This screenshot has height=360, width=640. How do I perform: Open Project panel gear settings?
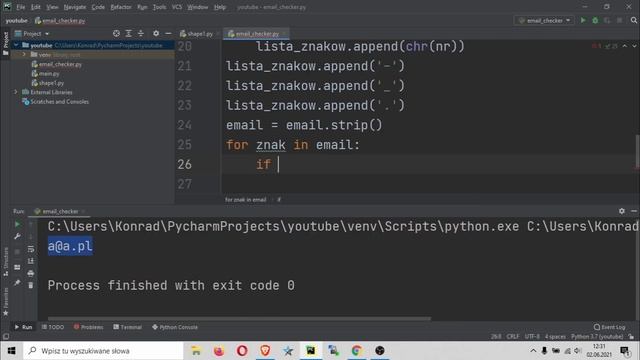coord(156,33)
